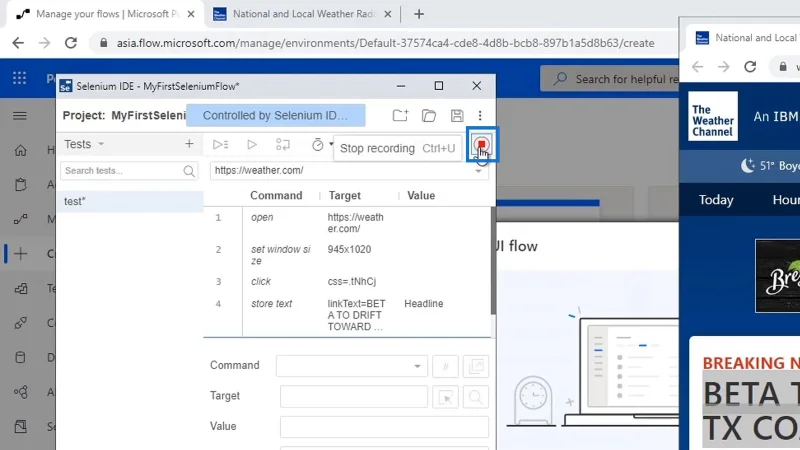Click The Weather Channel logo
This screenshot has height=450, width=800.
click(713, 116)
